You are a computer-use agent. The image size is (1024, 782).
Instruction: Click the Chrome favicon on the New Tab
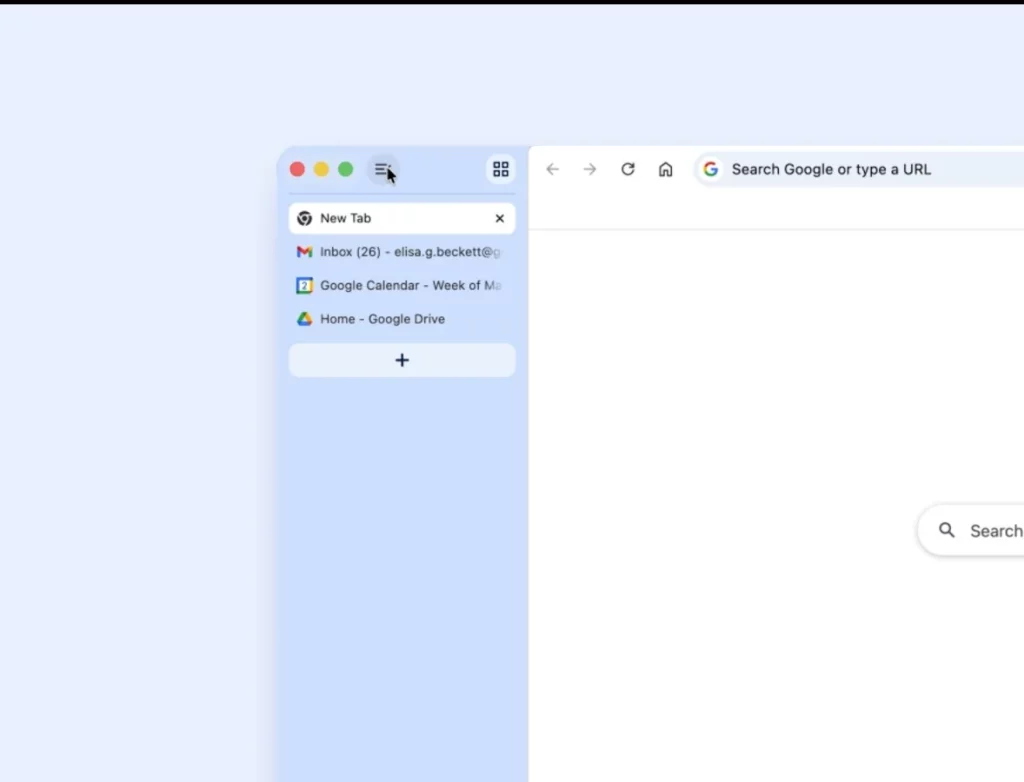(304, 218)
